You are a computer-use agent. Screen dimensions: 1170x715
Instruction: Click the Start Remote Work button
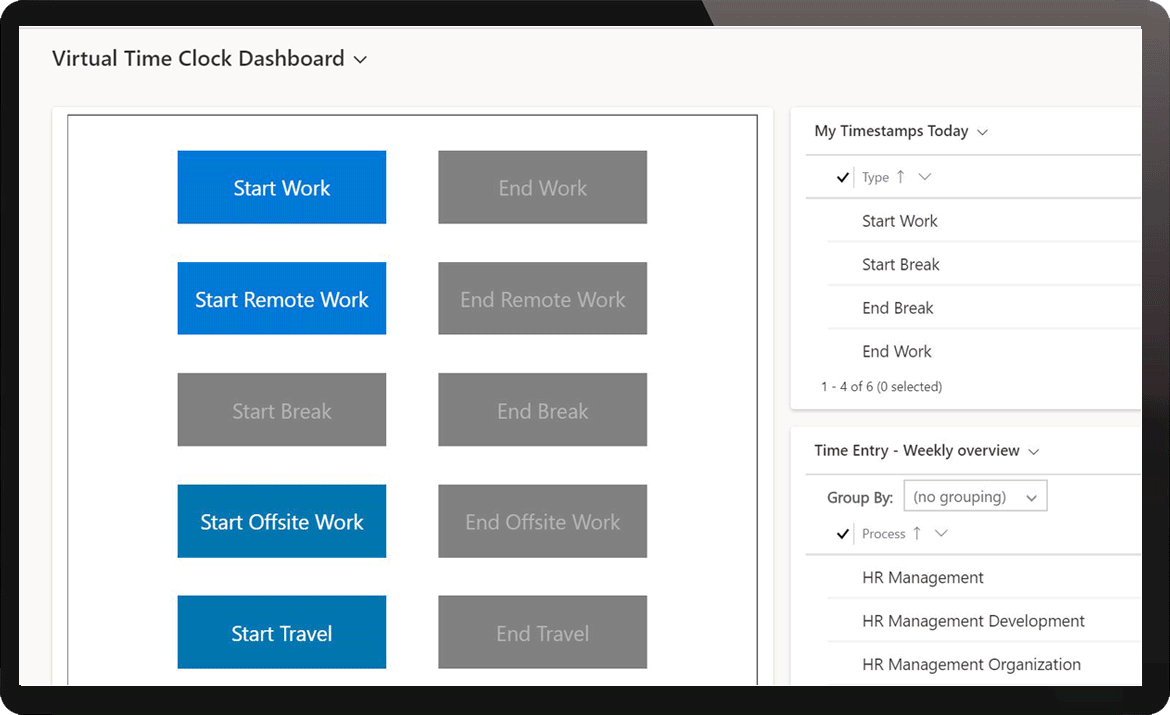click(281, 298)
